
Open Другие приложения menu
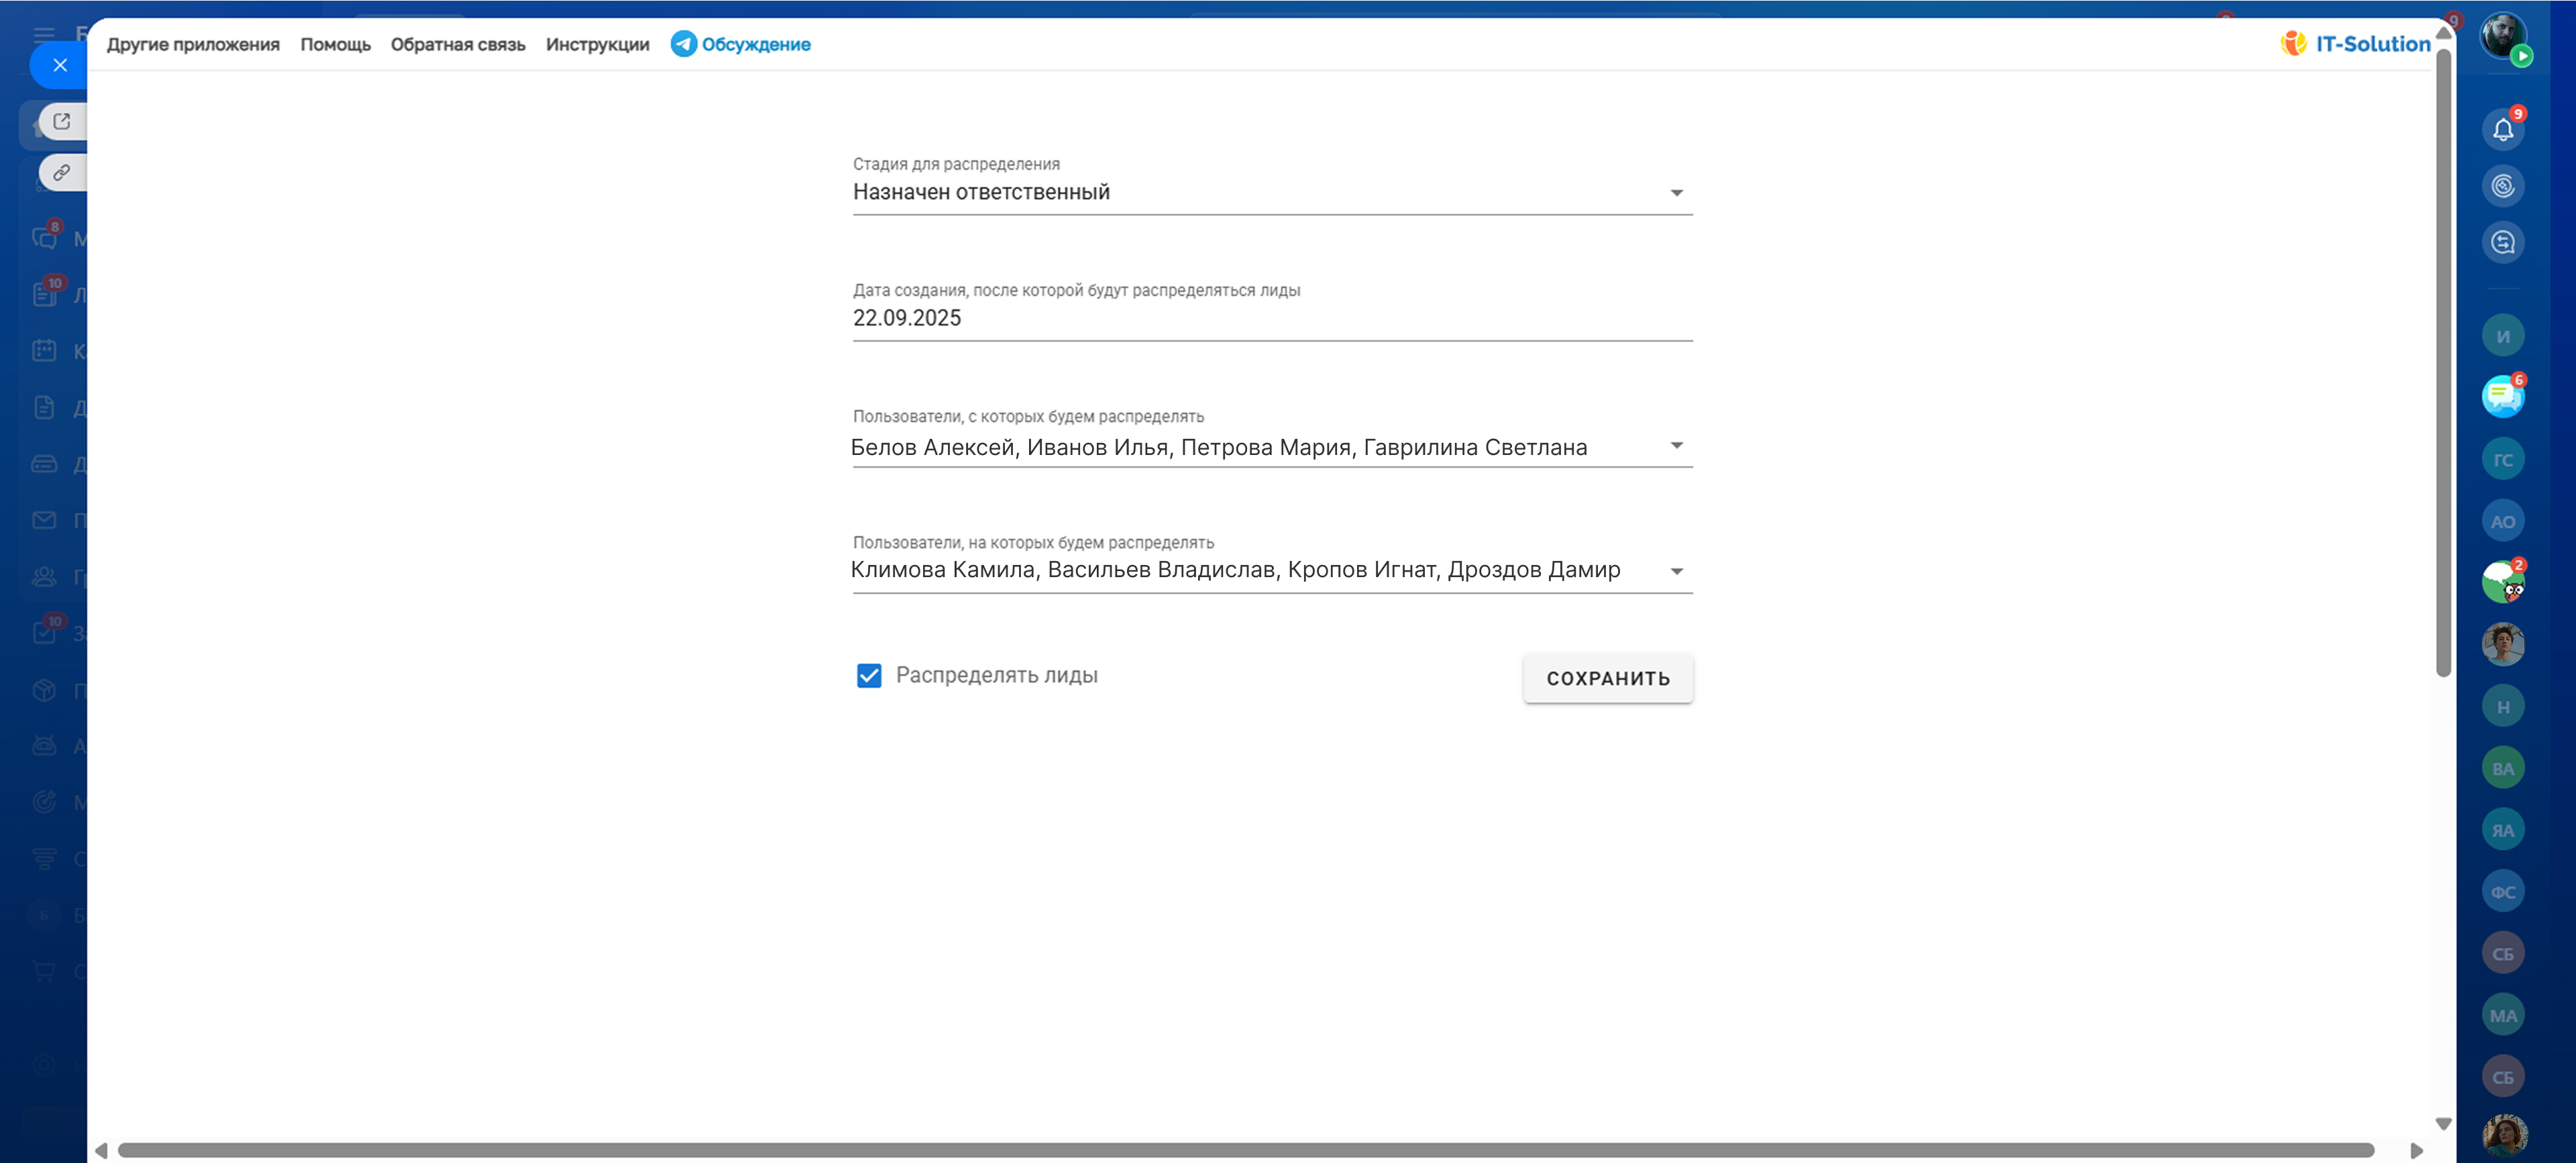click(x=193, y=44)
